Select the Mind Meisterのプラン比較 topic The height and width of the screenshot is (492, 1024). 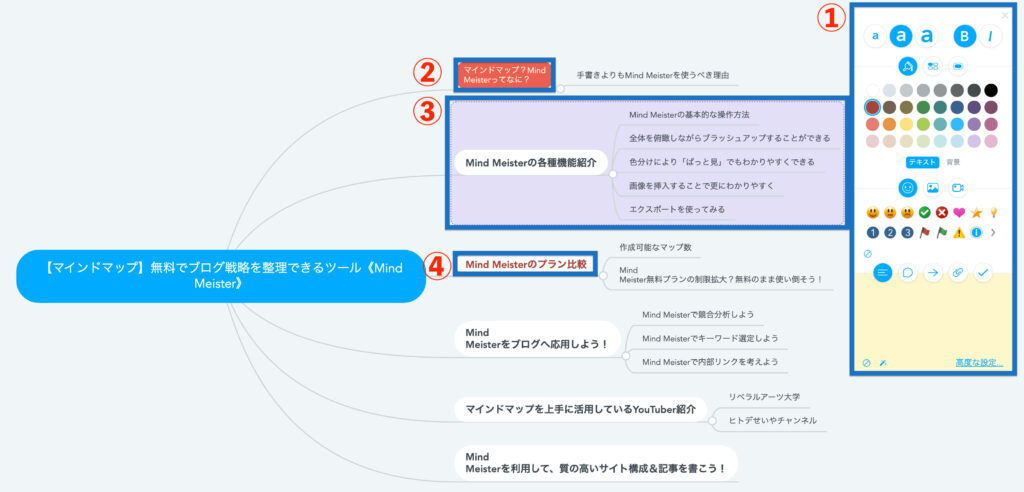coord(526,265)
